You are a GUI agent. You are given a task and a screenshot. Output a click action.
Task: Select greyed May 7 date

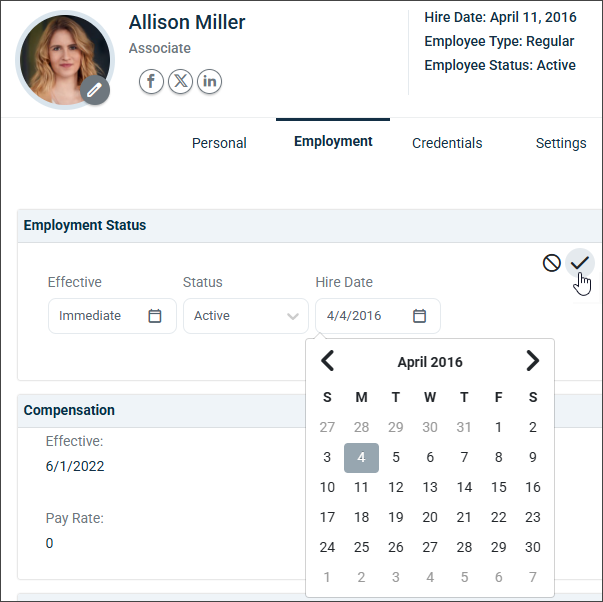[x=533, y=577]
